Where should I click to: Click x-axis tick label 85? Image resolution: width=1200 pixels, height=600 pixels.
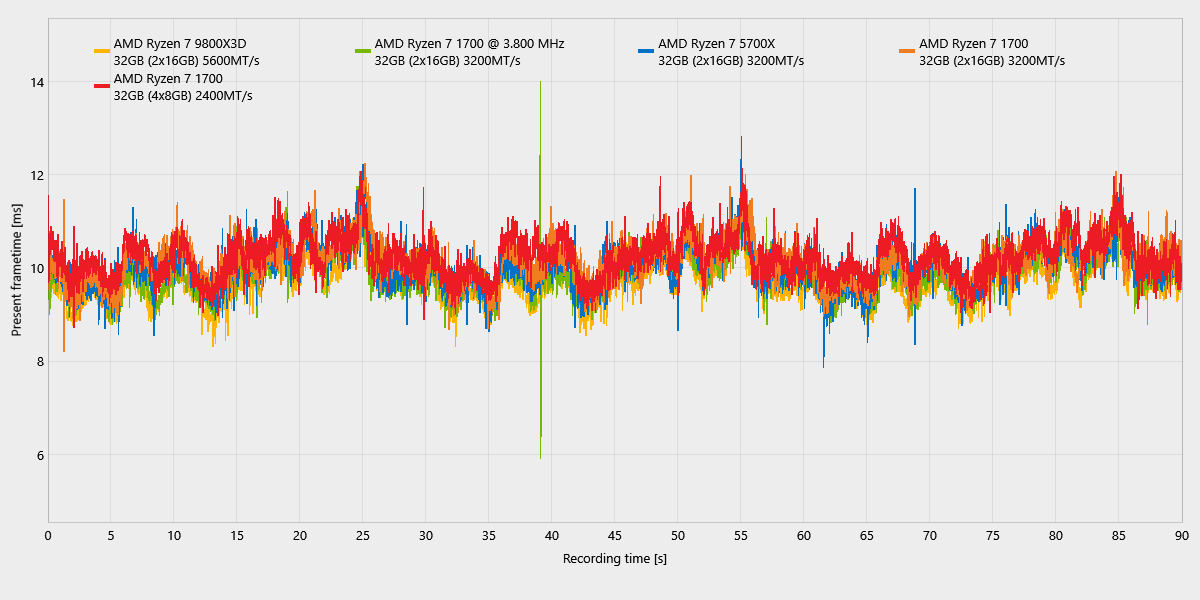pyautogui.click(x=1119, y=535)
